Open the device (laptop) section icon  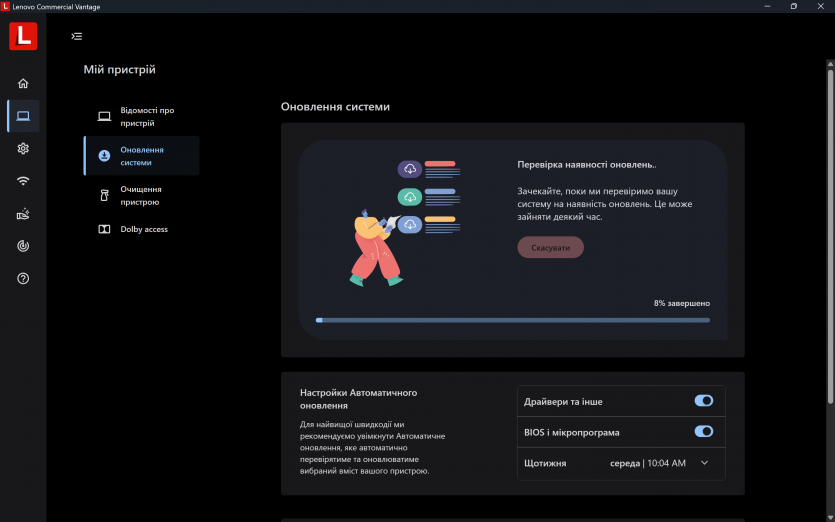(x=23, y=116)
